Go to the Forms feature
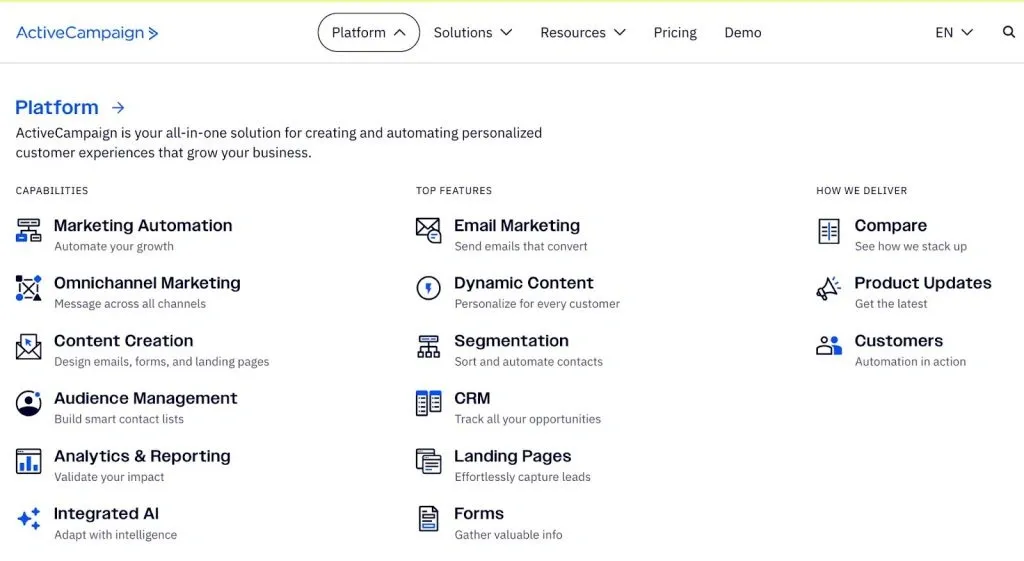The width and height of the screenshot is (1024, 561). coord(479,513)
